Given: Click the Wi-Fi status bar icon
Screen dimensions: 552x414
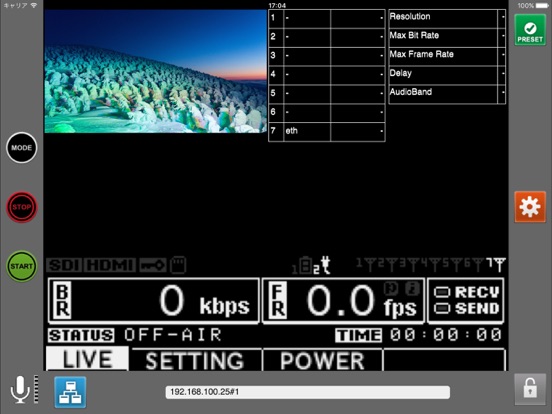Looking at the screenshot, I should tap(34, 5).
